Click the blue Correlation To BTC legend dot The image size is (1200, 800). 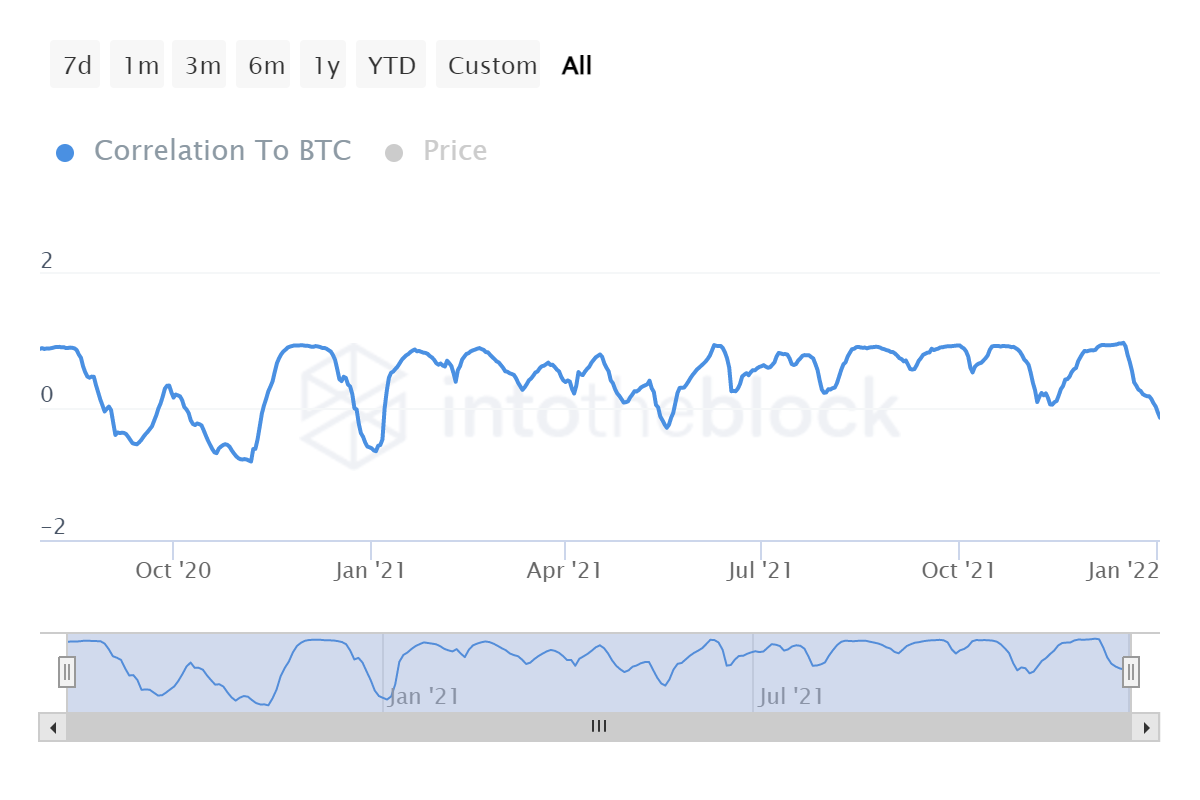[x=65, y=153]
